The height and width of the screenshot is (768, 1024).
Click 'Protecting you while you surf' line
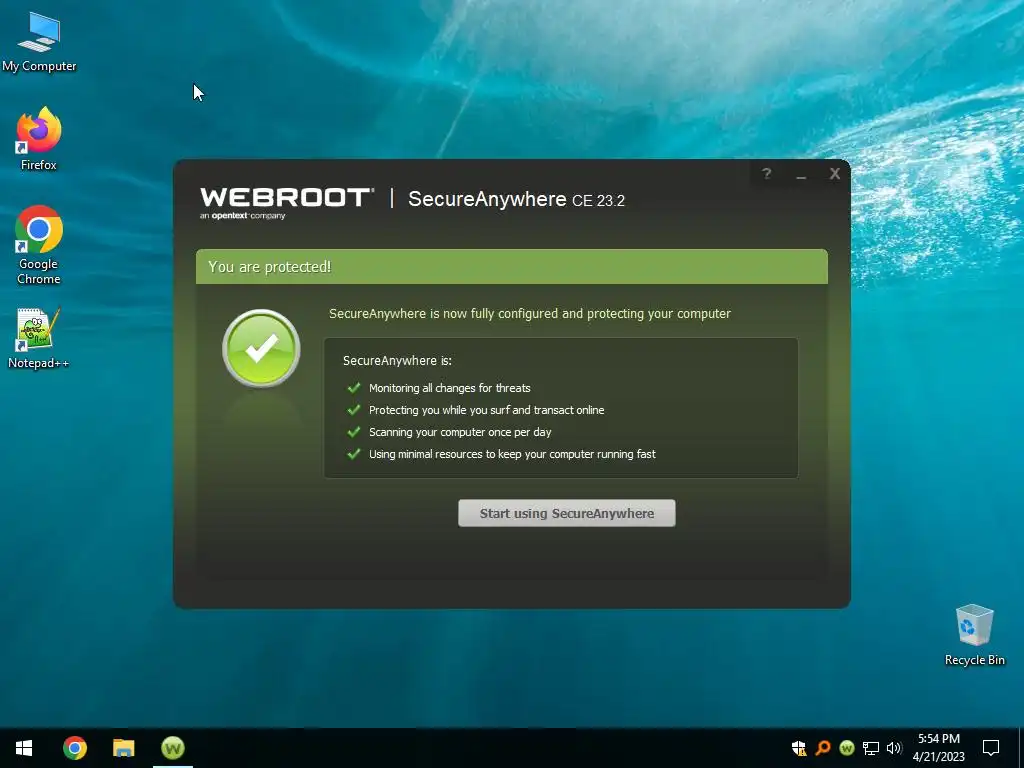coord(487,410)
